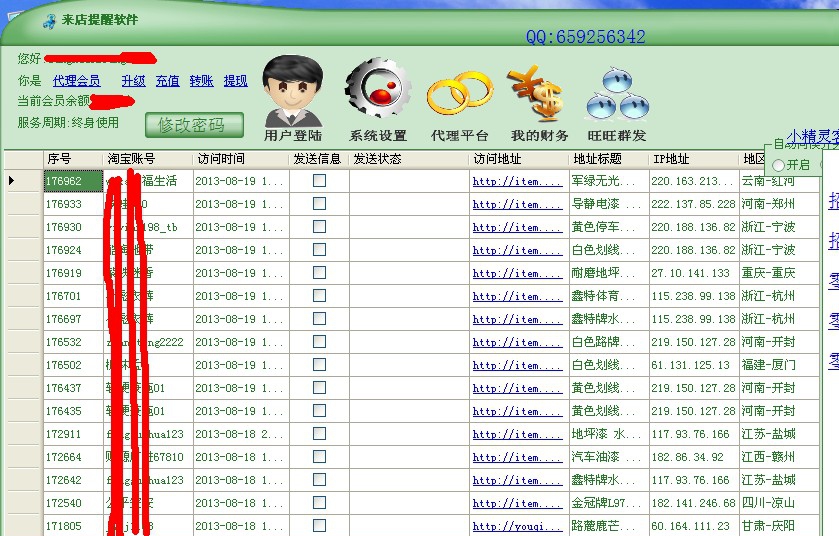Click the IP地址 column header
This screenshot has height=536, width=839.
(694, 159)
